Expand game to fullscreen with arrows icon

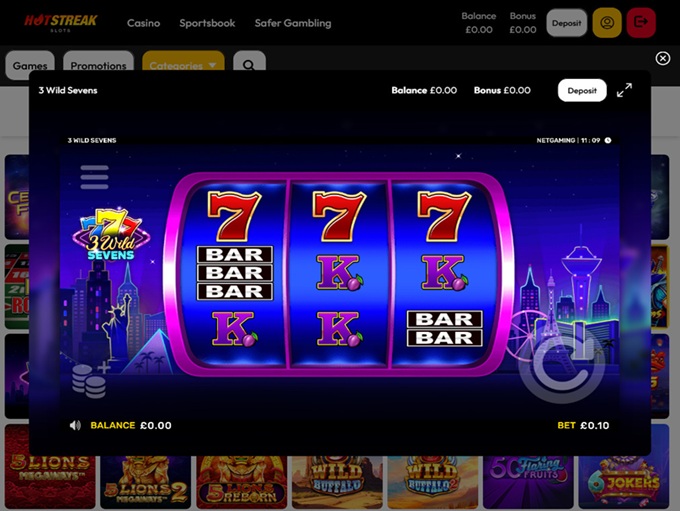coord(624,90)
